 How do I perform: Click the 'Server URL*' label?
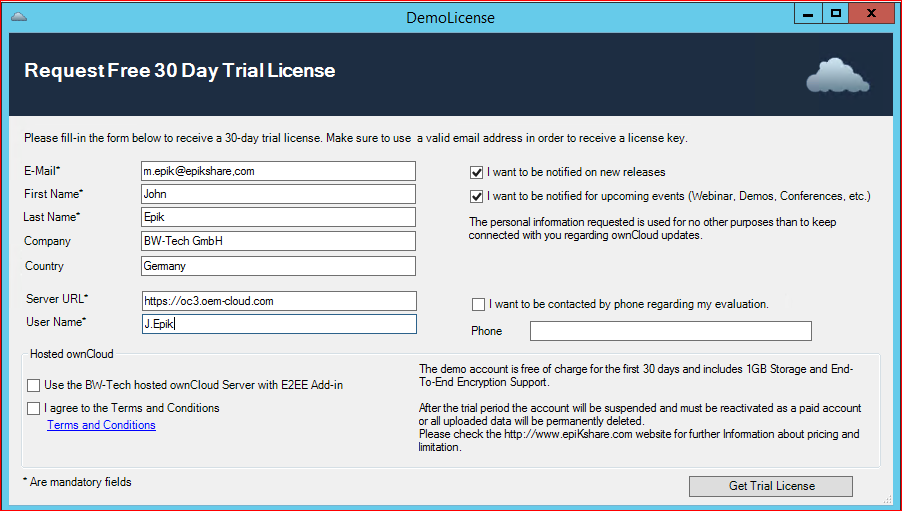pyautogui.click(x=57, y=299)
